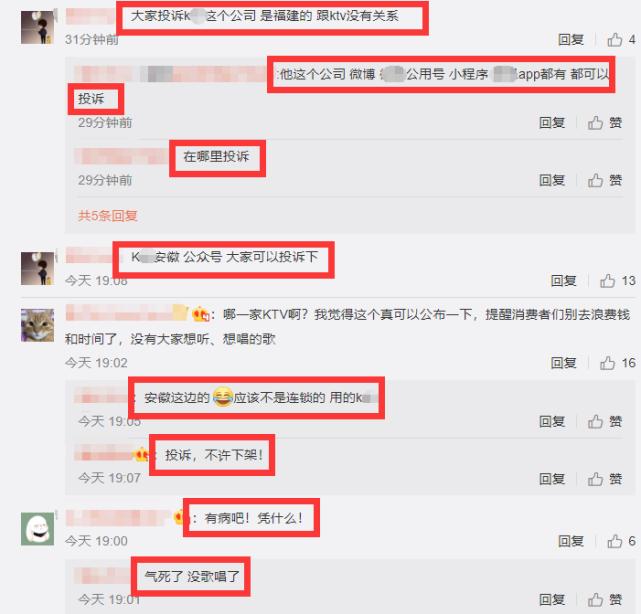Reply to the comment posted 31分钟前
The image size is (641, 614).
point(571,40)
